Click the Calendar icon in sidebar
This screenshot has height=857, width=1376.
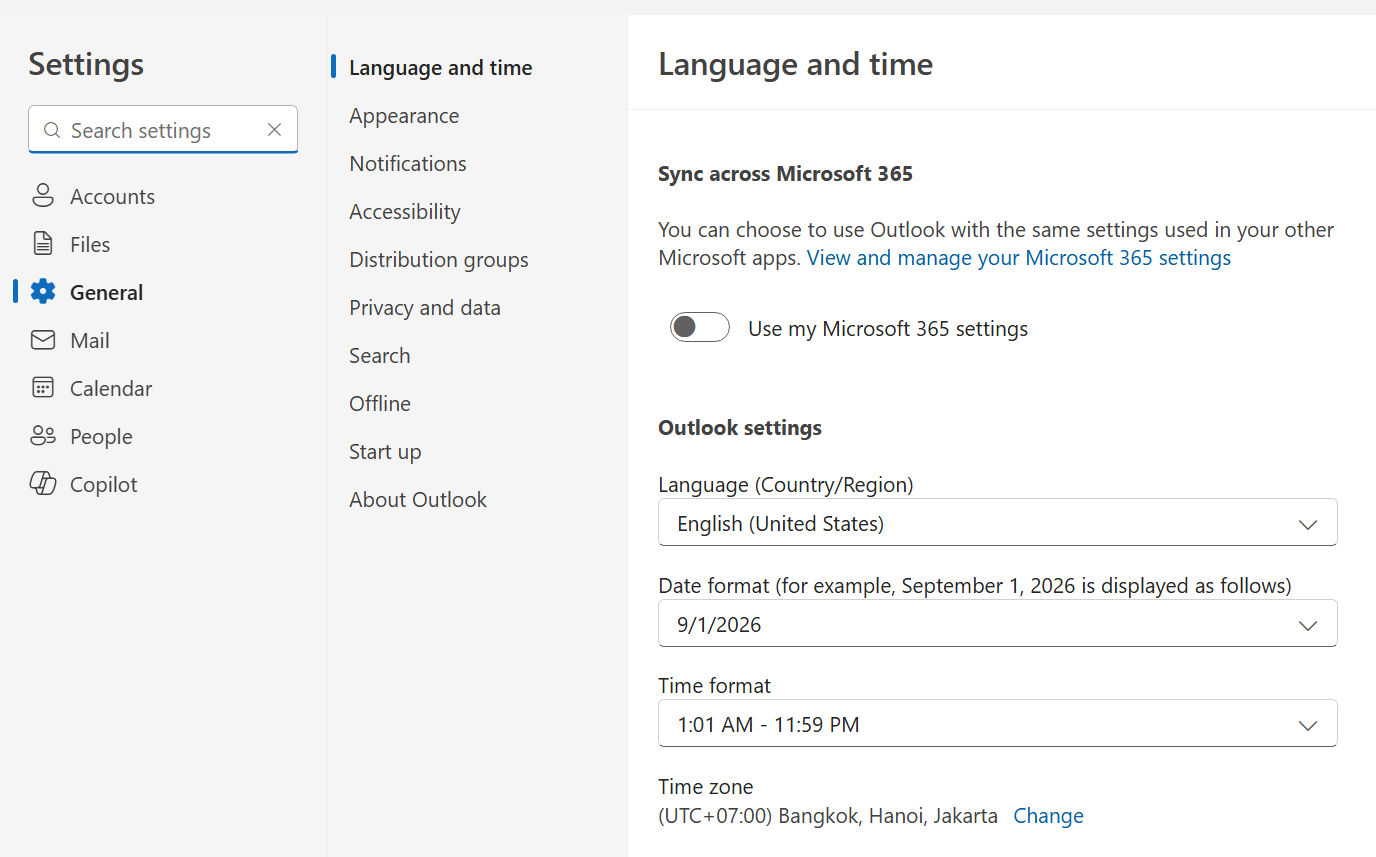[43, 388]
